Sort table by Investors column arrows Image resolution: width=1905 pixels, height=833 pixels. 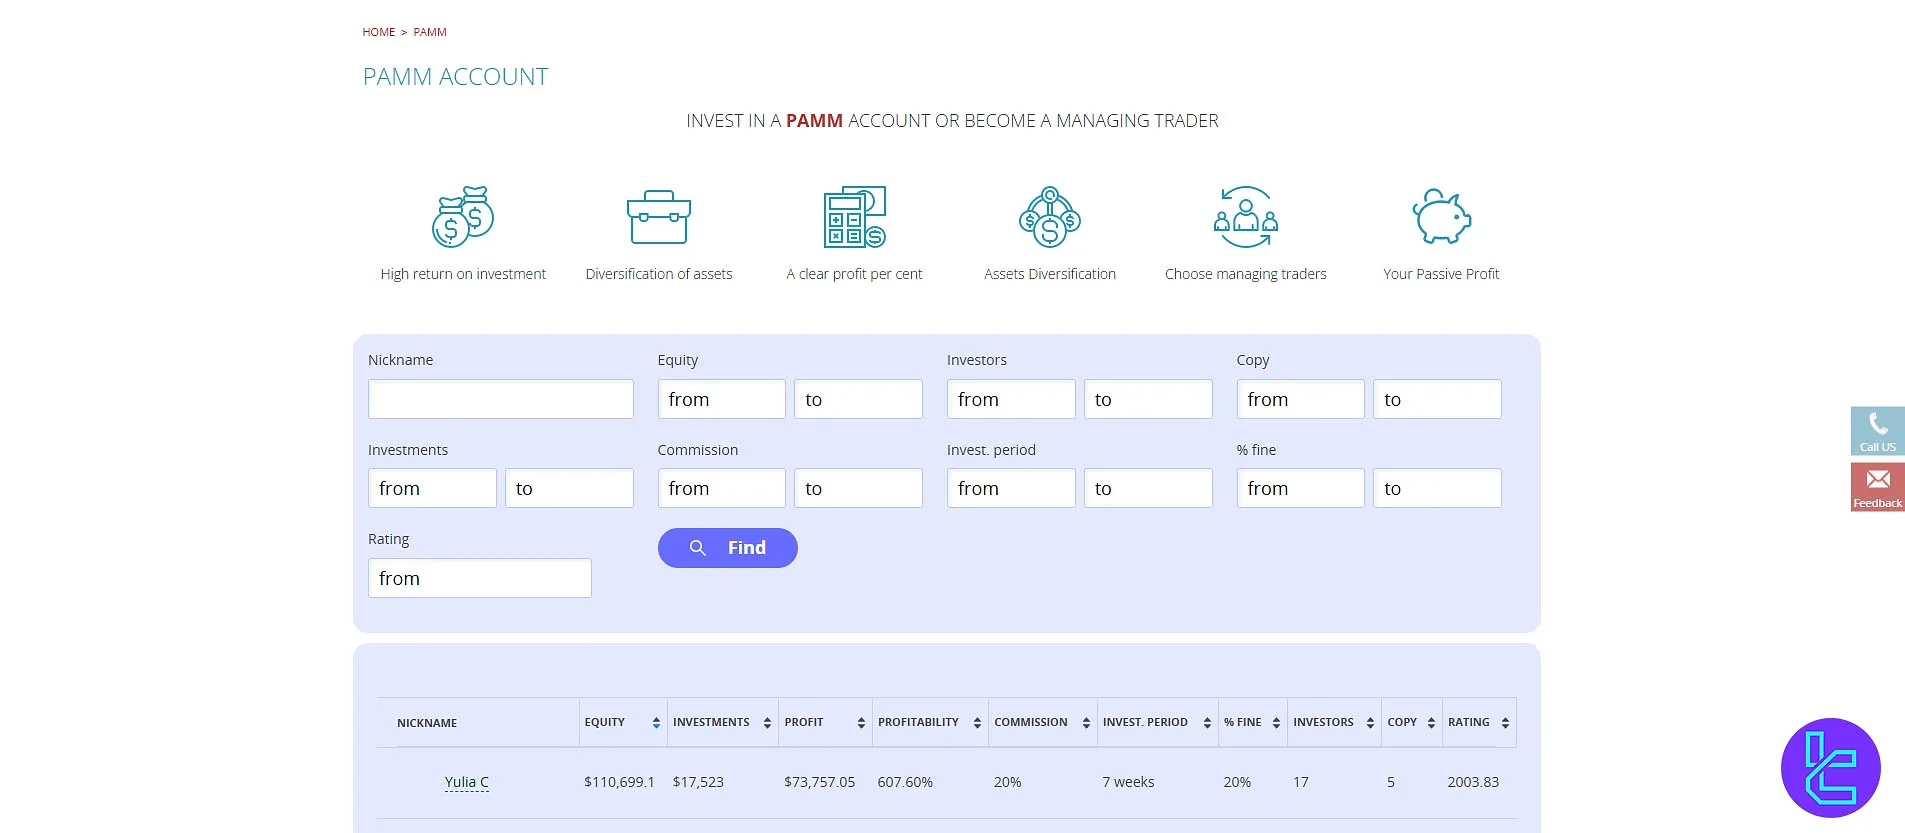(x=1370, y=723)
